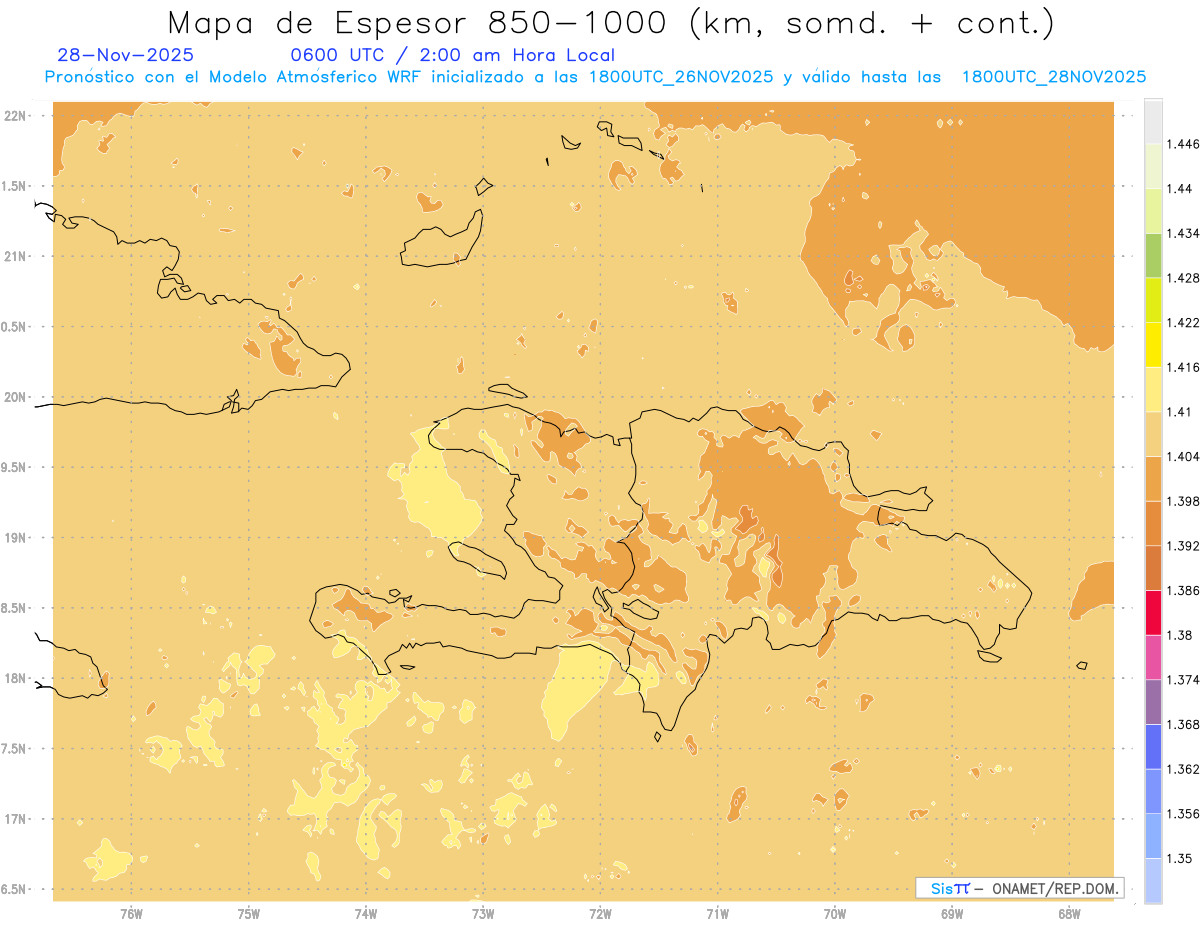Click the '21N' latitude axis label
The image size is (1200, 927).
[x=14, y=256]
